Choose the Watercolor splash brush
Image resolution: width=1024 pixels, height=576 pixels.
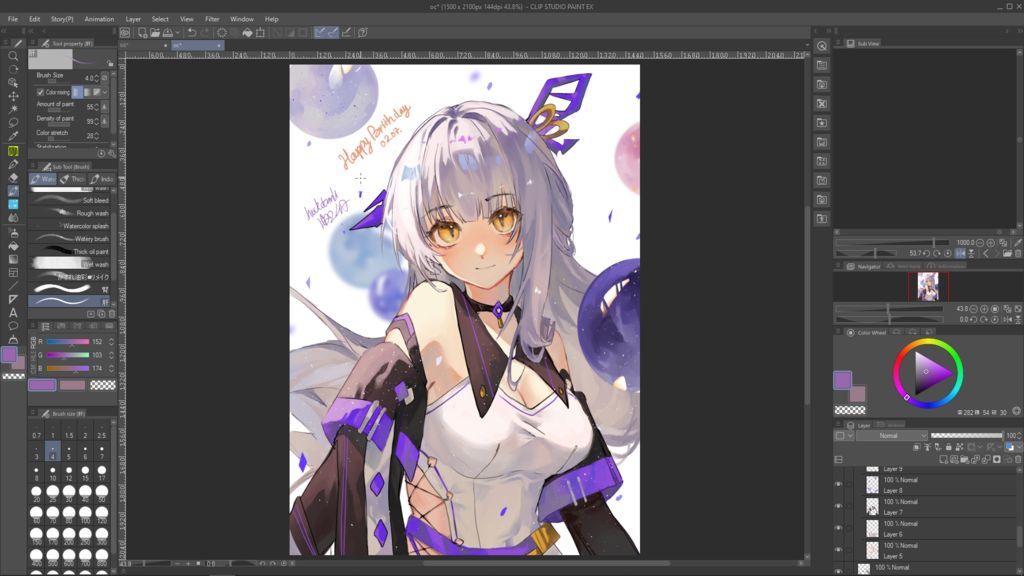pos(71,226)
